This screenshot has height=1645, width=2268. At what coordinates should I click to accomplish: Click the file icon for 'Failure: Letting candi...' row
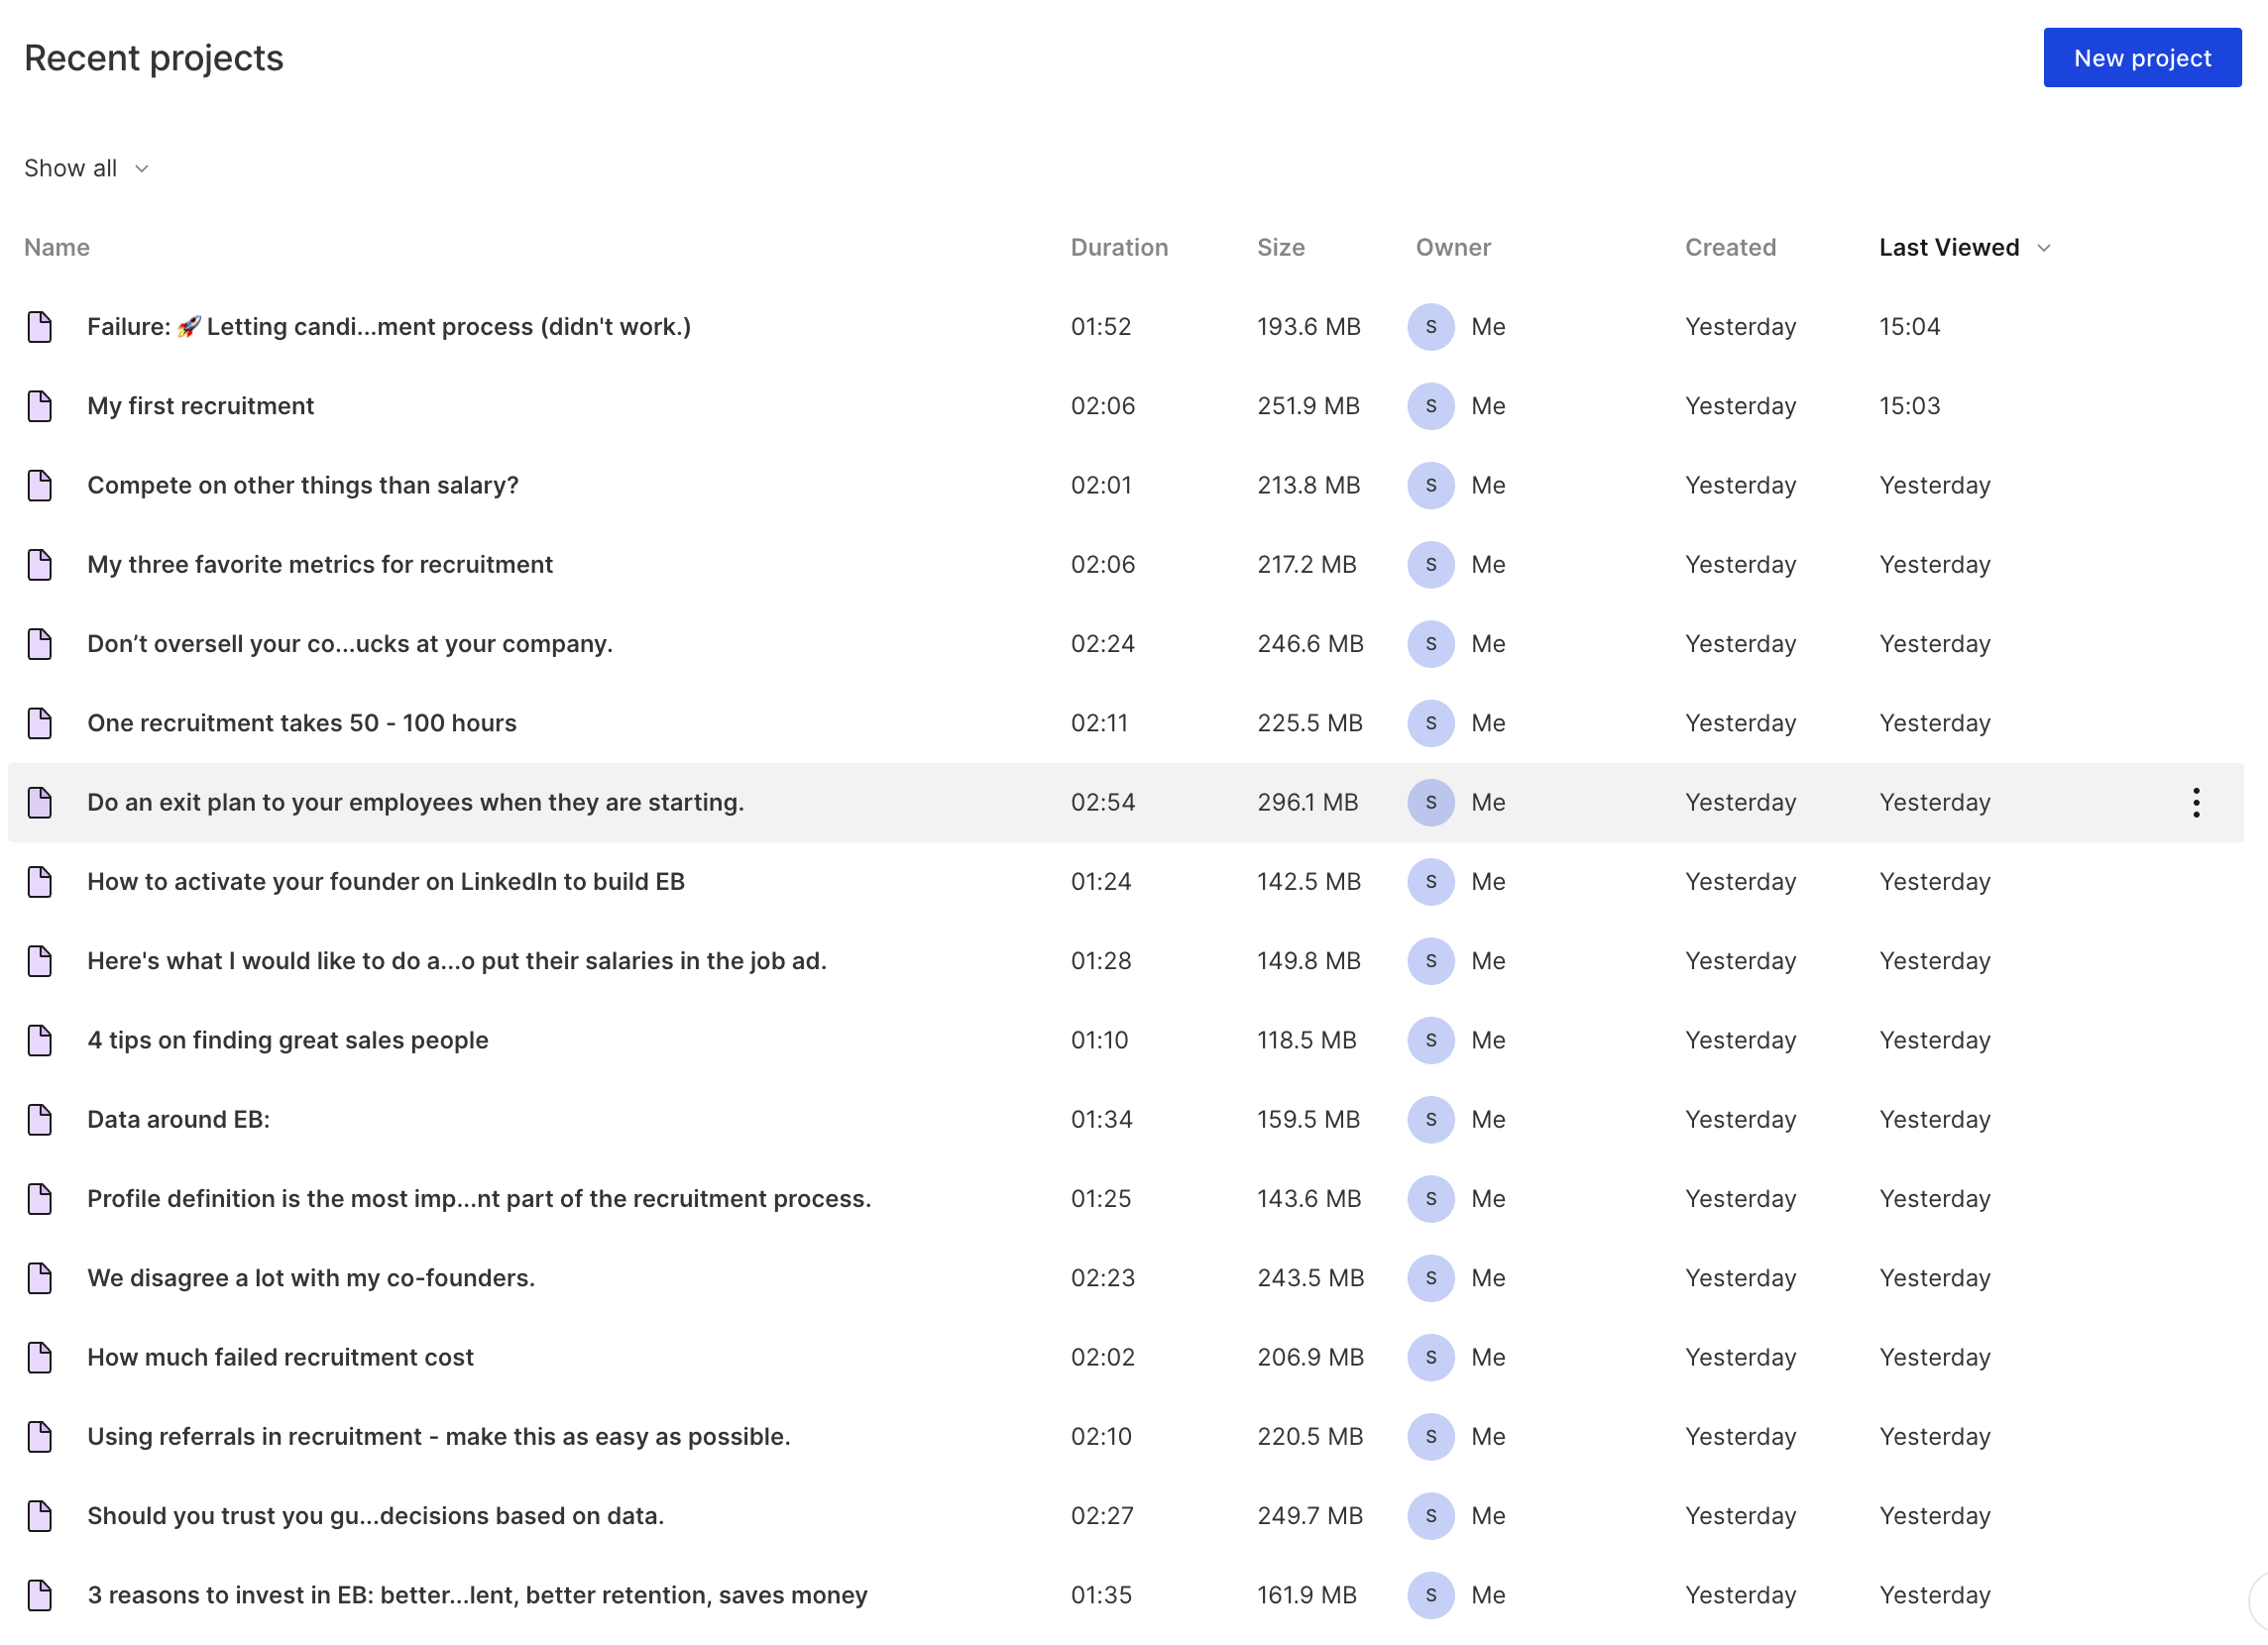(40, 327)
